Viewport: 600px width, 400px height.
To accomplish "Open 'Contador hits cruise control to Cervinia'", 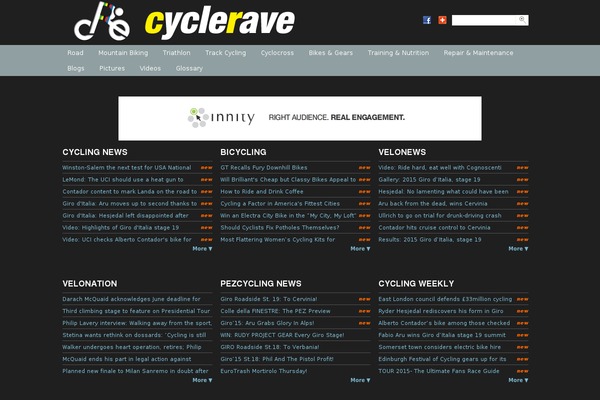I will click(x=434, y=227).
